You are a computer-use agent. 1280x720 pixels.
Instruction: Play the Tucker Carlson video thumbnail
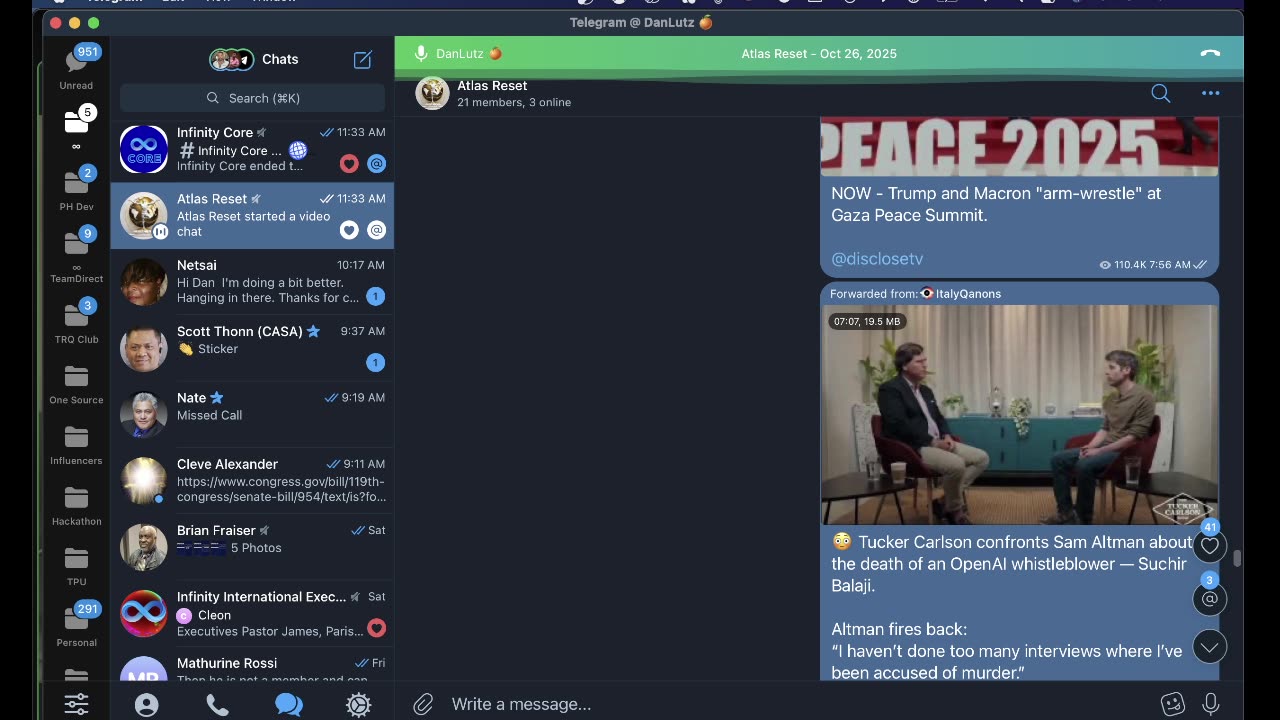click(1019, 415)
